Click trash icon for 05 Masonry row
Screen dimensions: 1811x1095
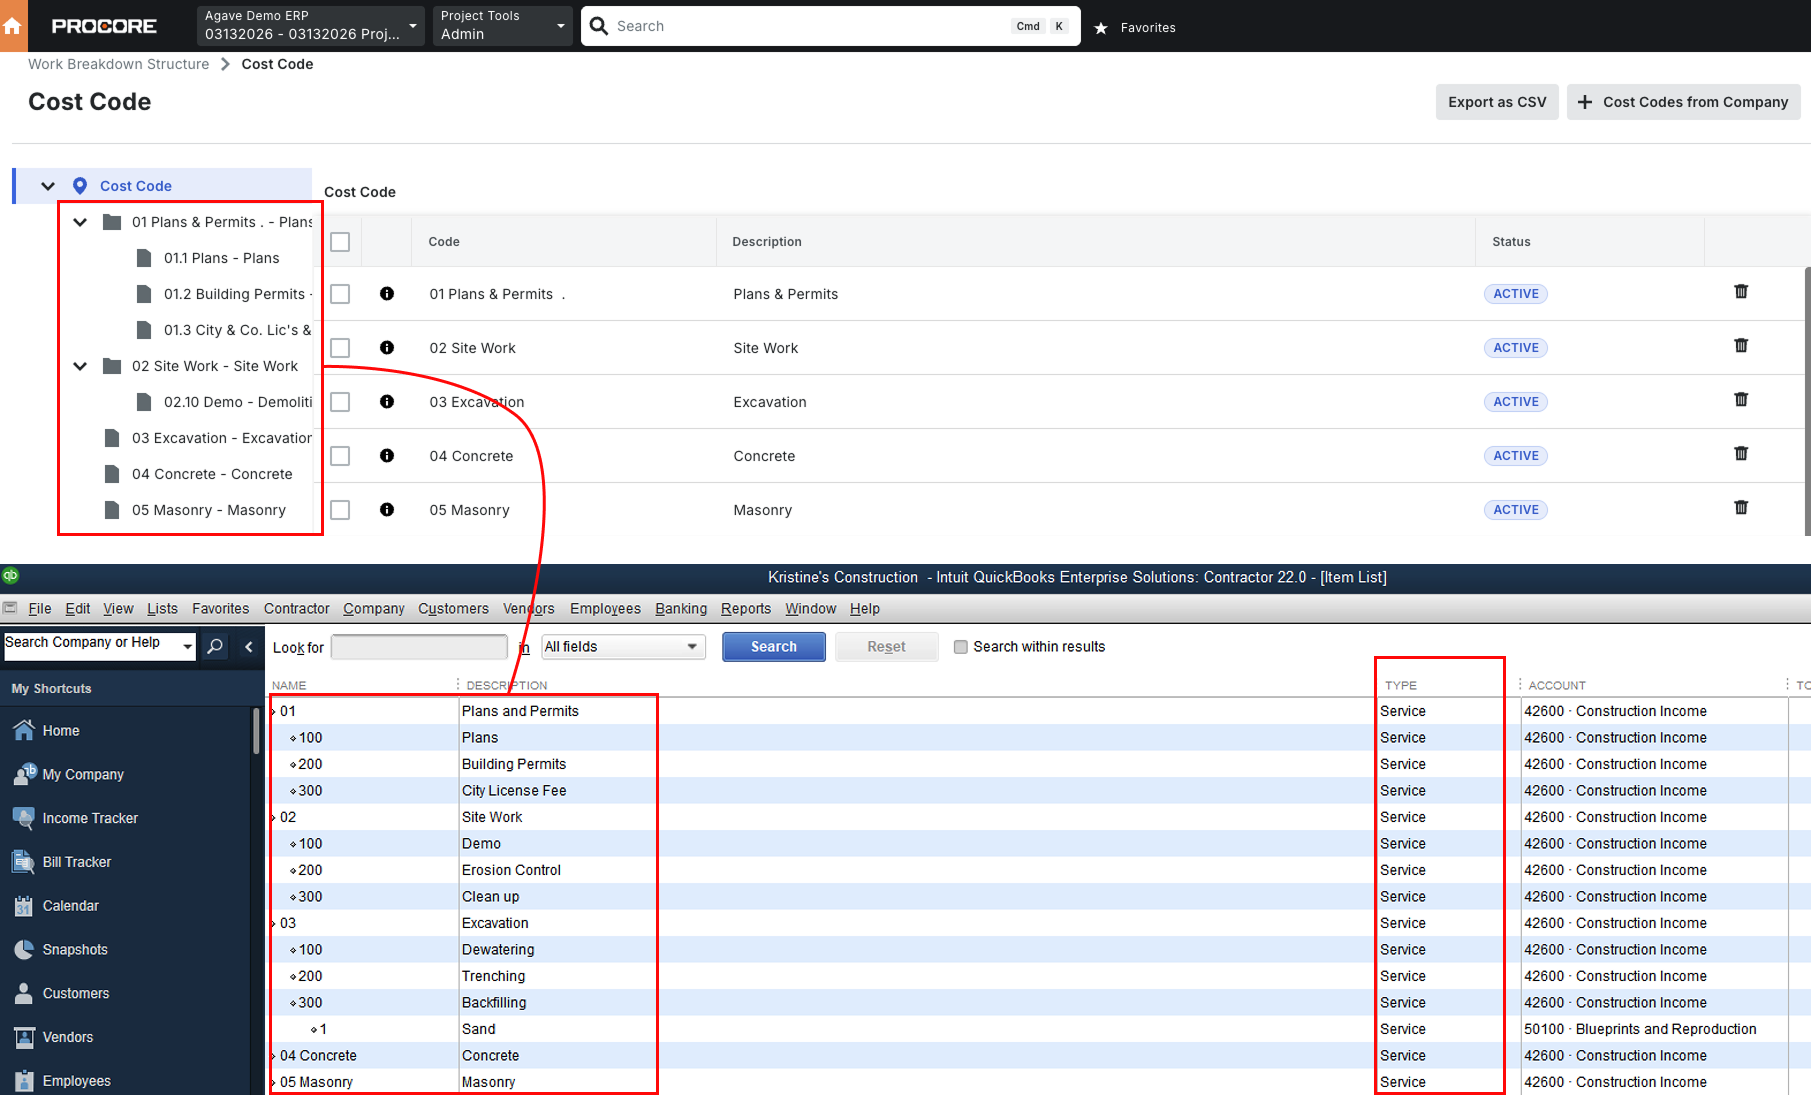1741,508
